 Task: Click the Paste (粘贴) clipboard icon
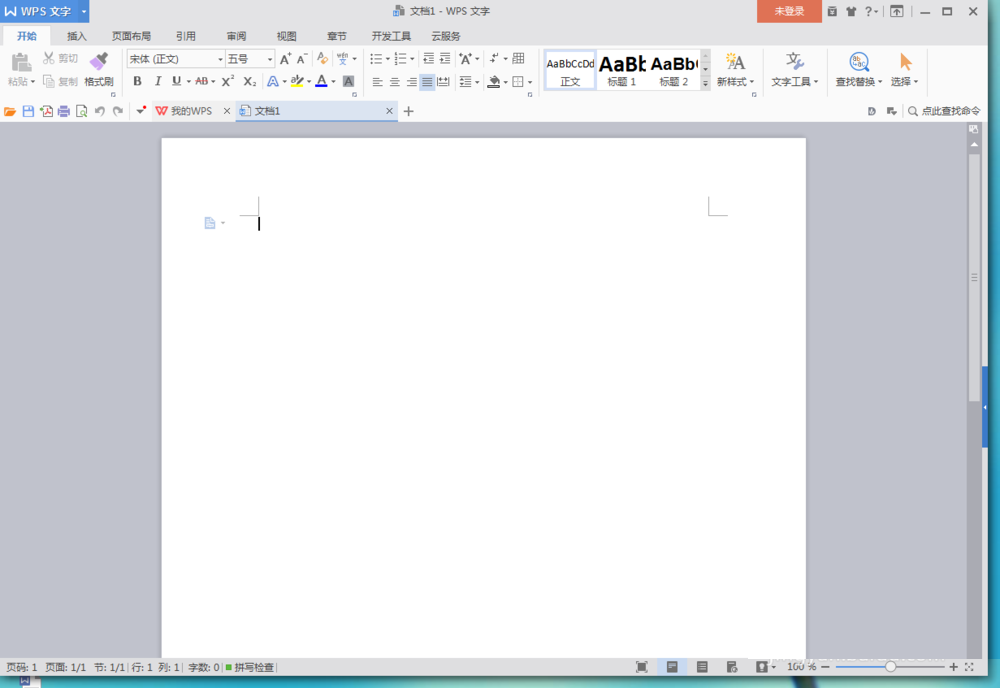coord(21,62)
